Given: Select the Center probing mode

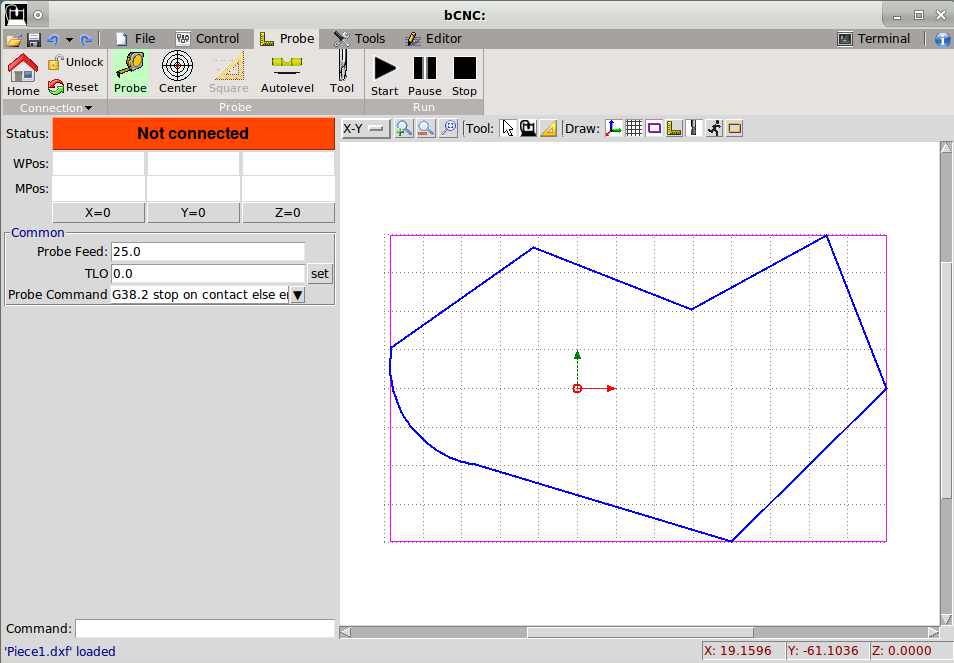Looking at the screenshot, I should tap(178, 73).
